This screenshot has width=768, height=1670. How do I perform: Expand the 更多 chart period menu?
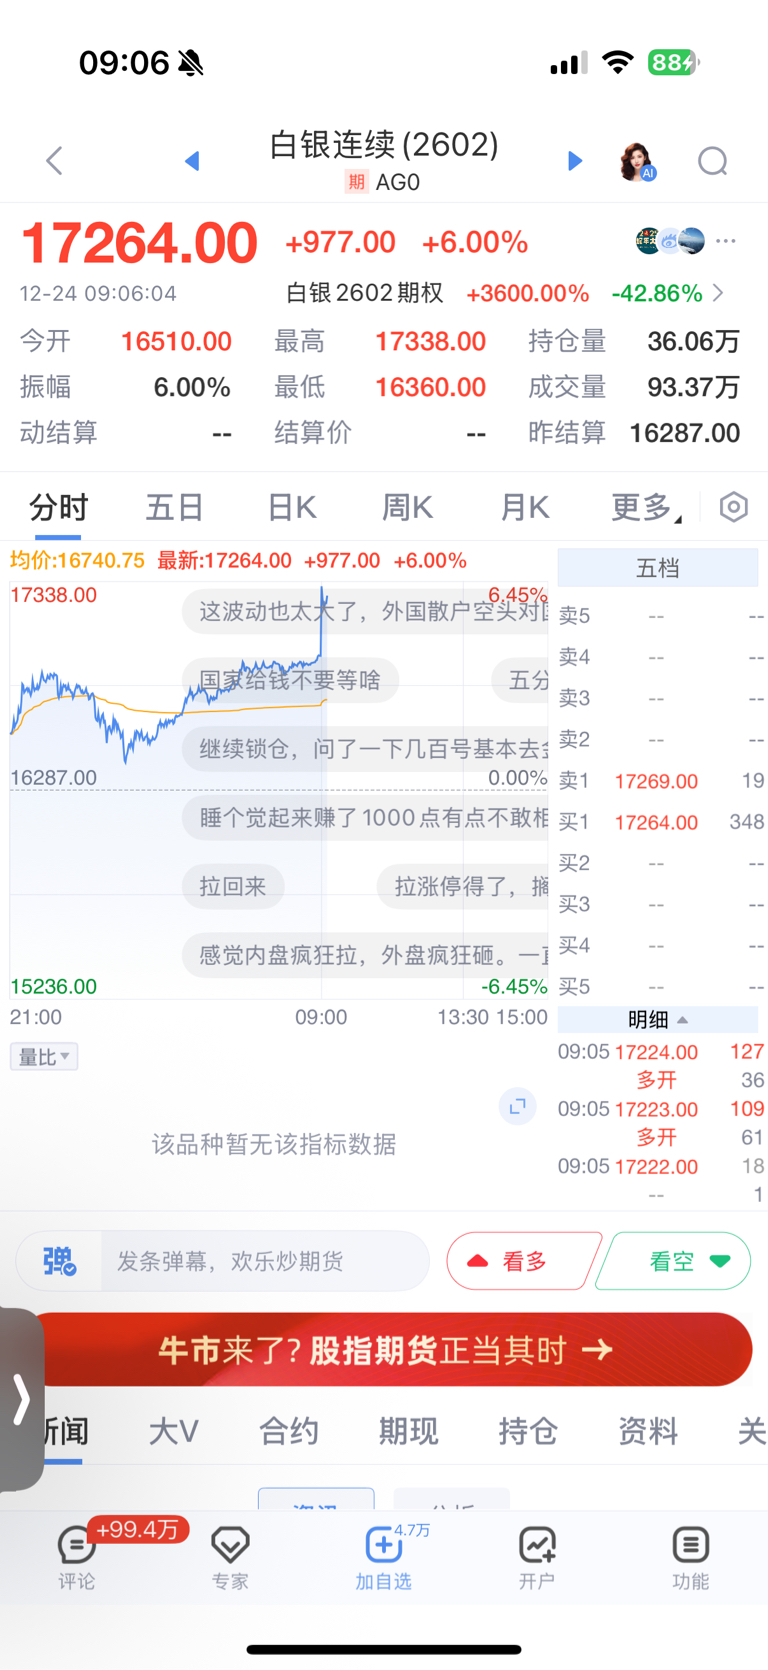pyautogui.click(x=646, y=508)
